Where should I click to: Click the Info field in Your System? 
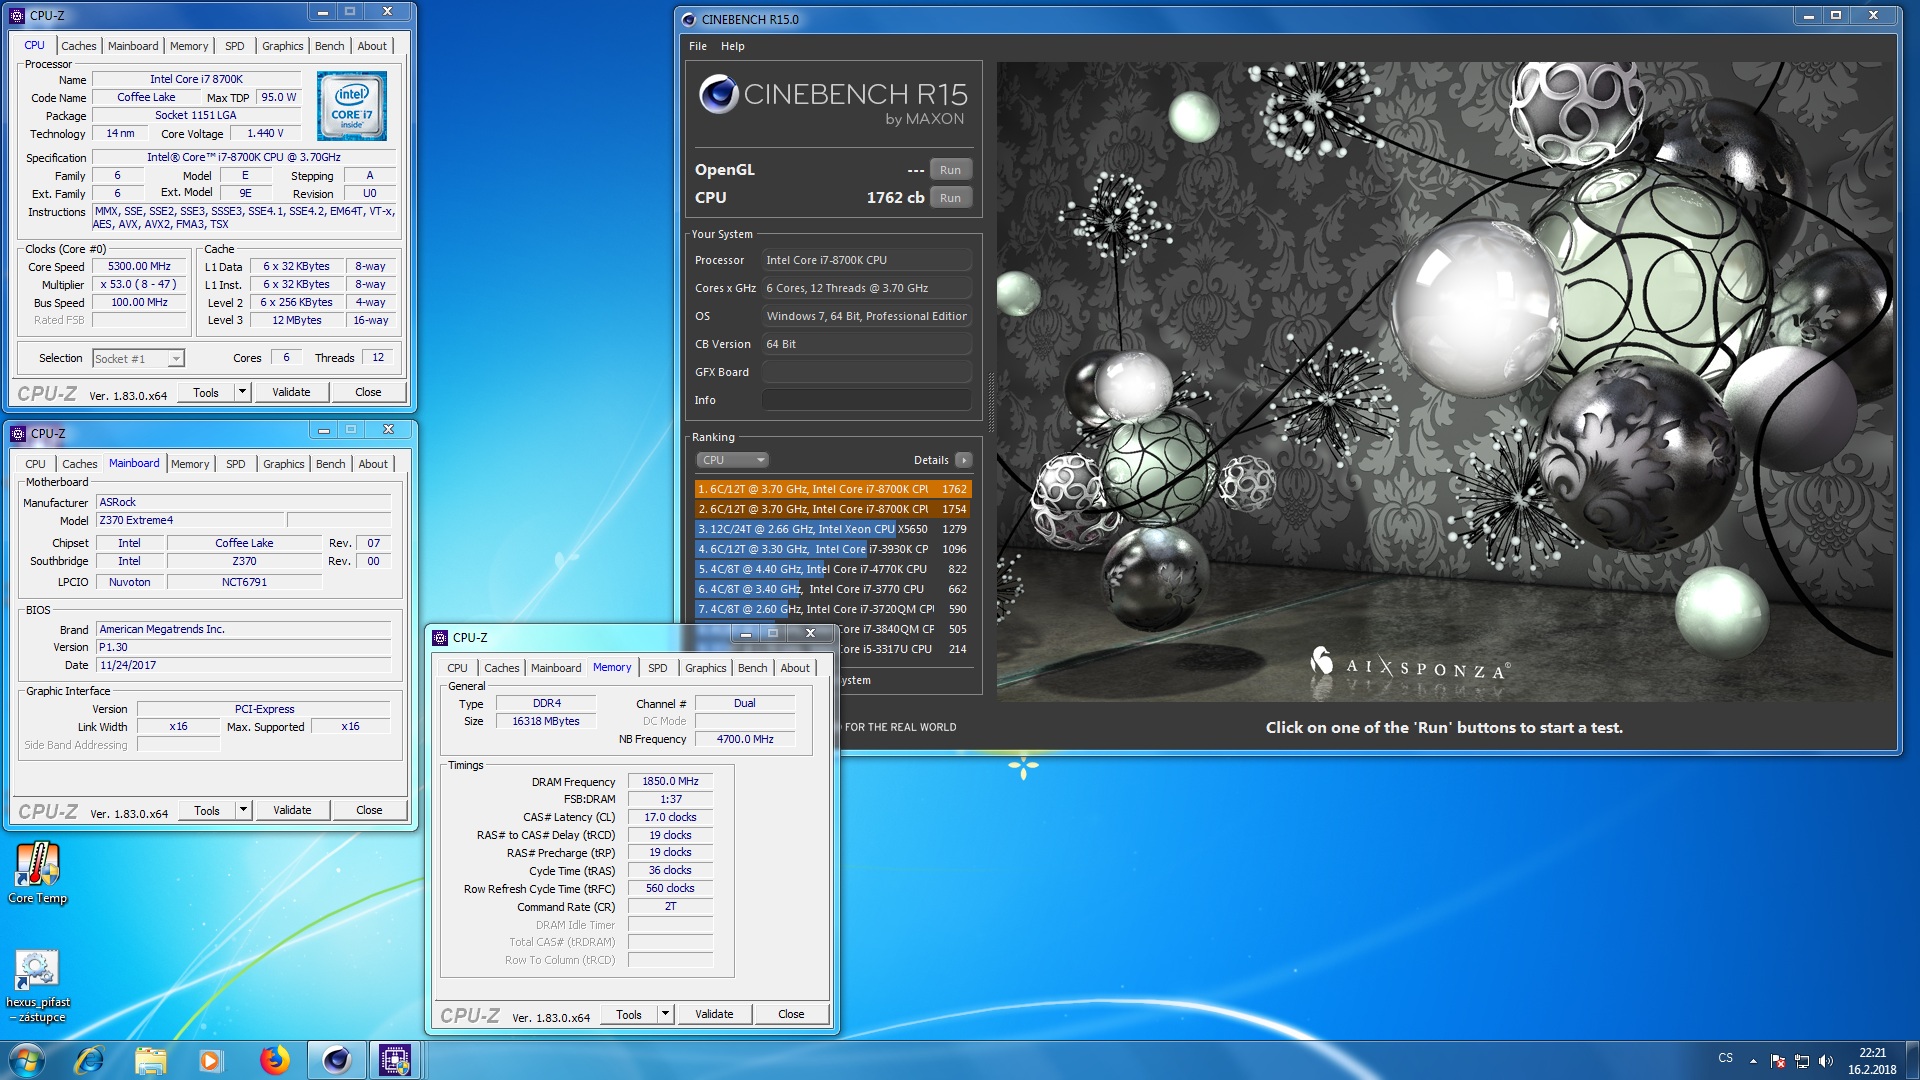(x=867, y=400)
